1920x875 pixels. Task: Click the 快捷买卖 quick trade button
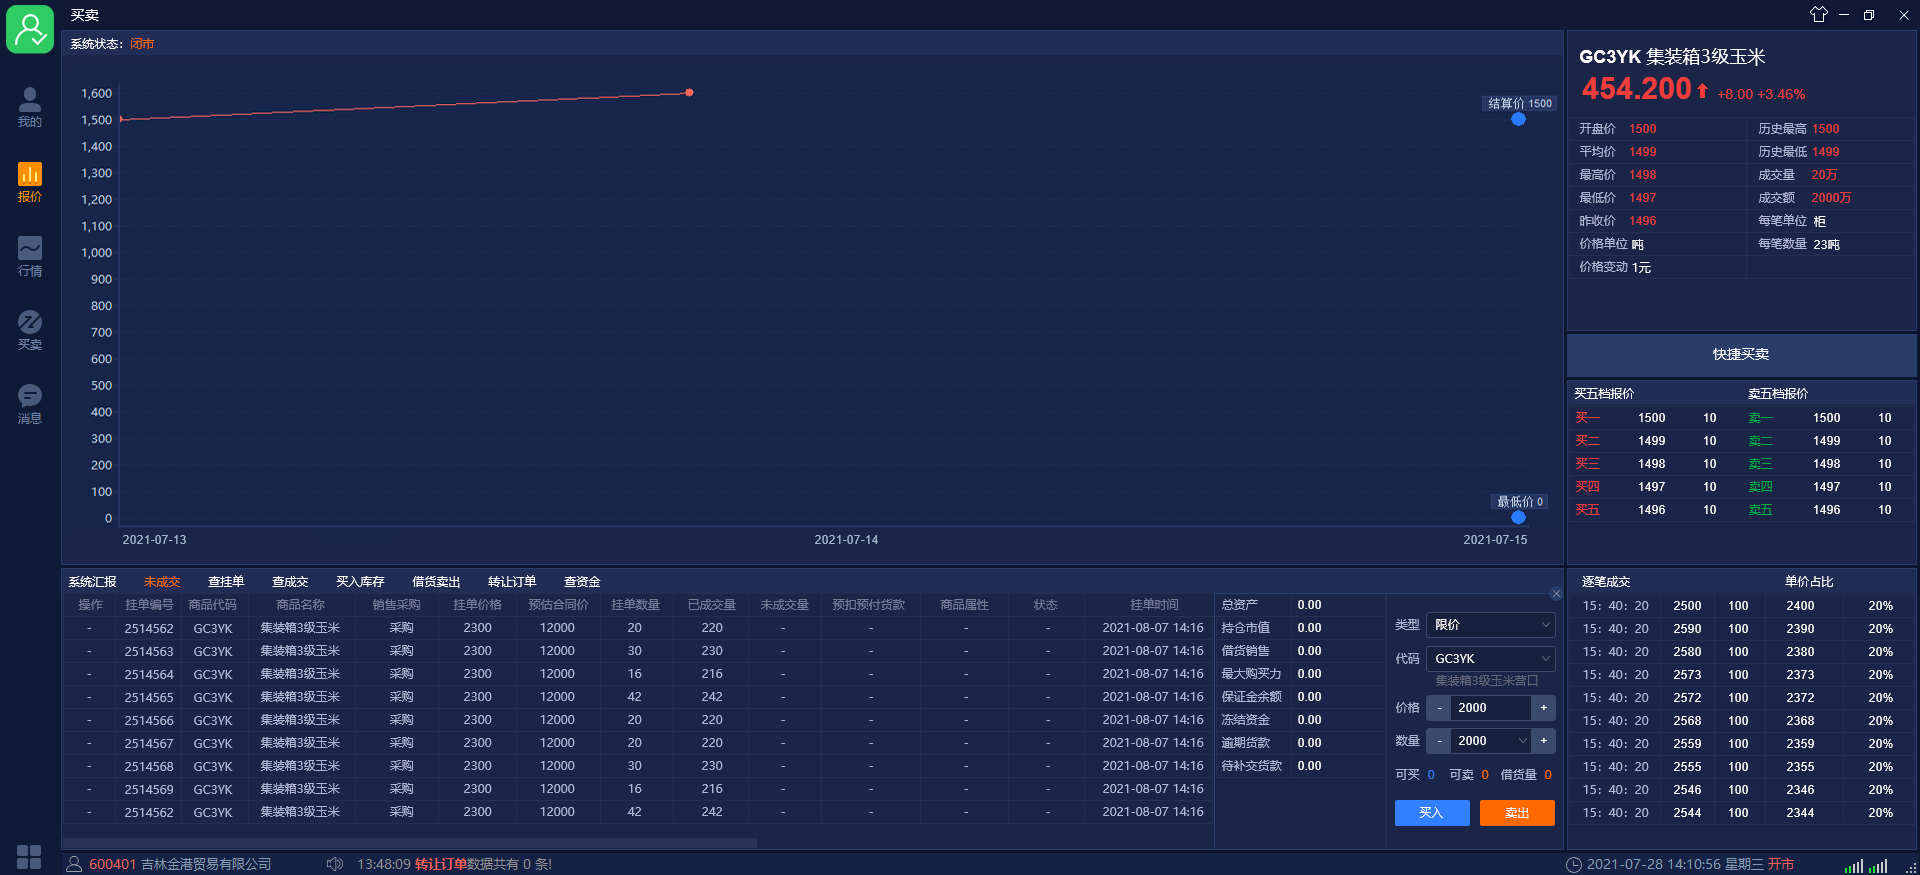click(1741, 355)
